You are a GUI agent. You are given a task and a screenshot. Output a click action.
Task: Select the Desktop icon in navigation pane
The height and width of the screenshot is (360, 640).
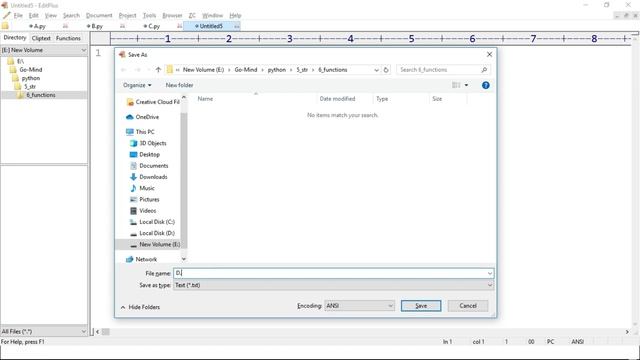click(133, 155)
